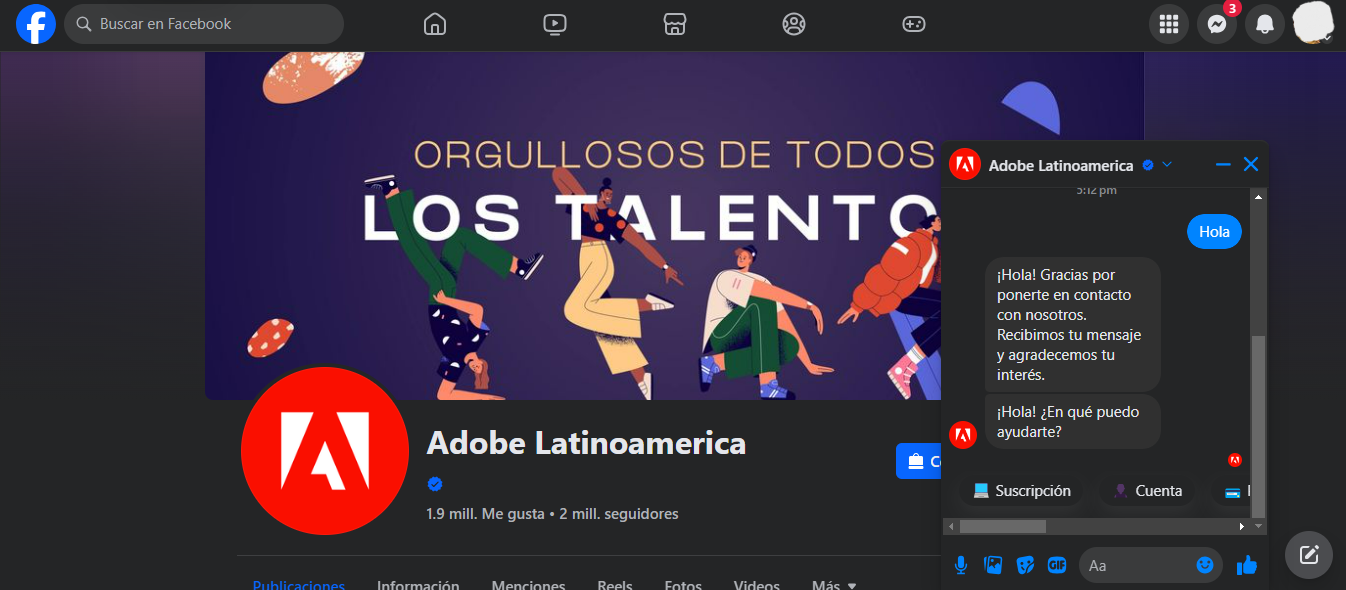Viewport: 1346px width, 590px height.
Task: Switch to the Información tab
Action: (x=418, y=585)
